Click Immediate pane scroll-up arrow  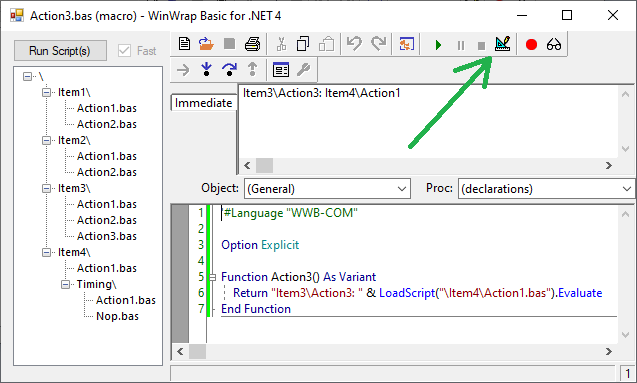(x=626, y=94)
